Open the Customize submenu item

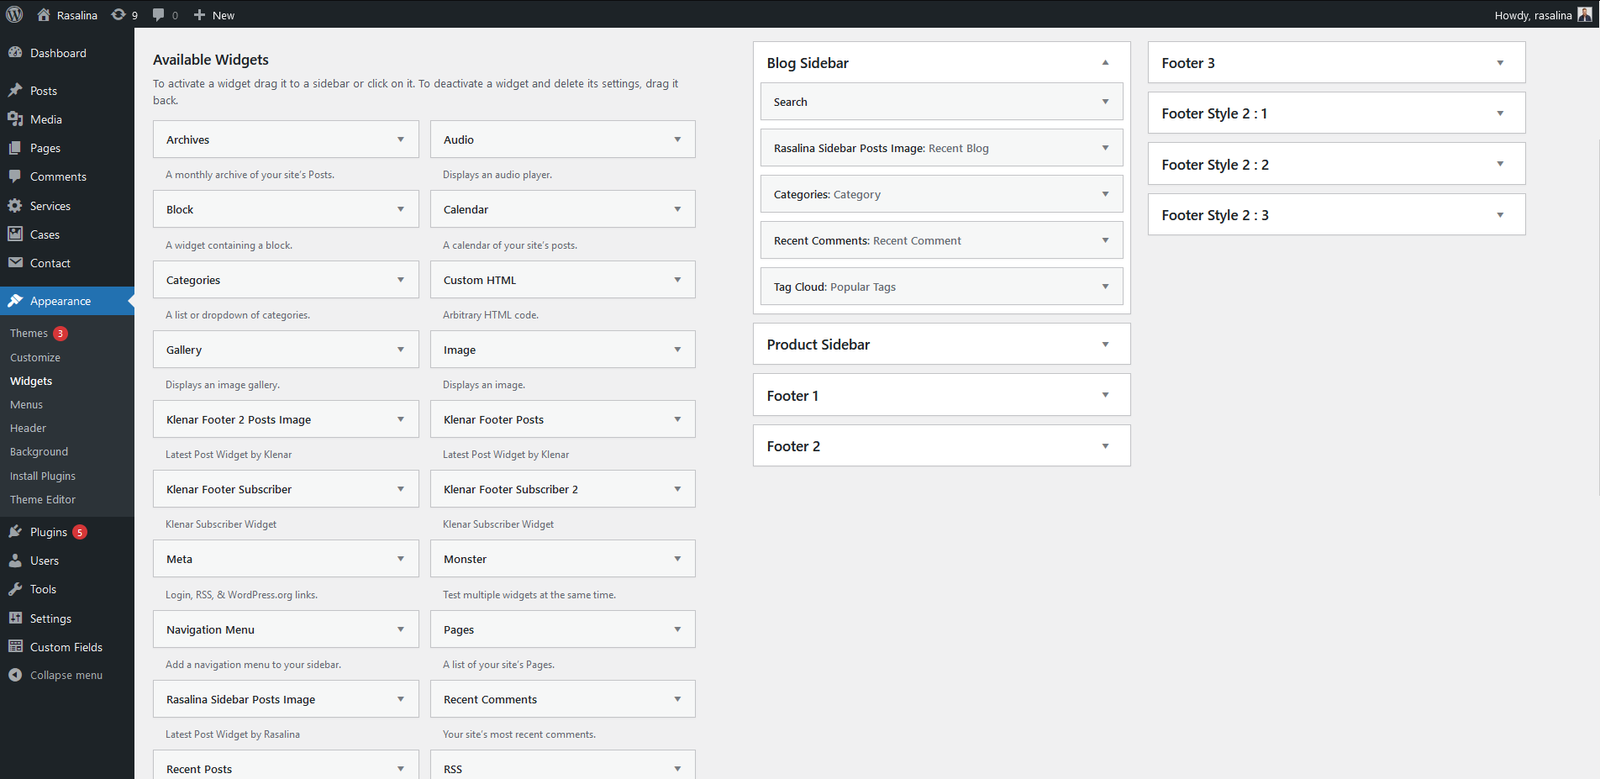[x=35, y=357]
